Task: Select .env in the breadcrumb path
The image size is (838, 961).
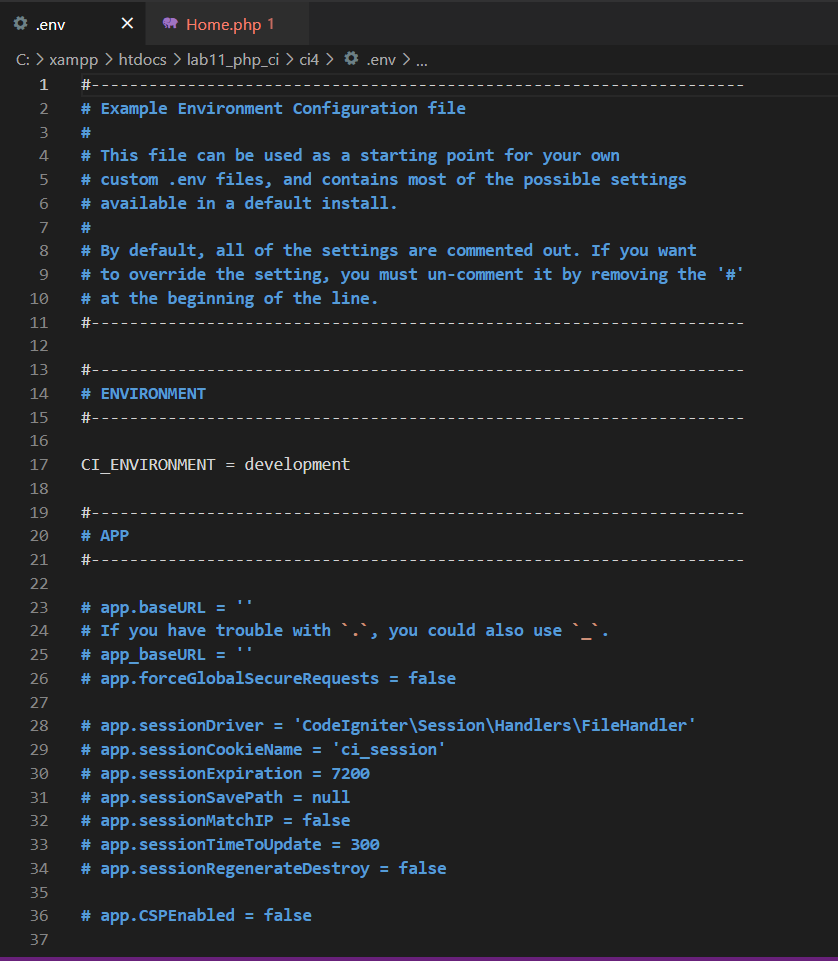Action: pos(383,59)
